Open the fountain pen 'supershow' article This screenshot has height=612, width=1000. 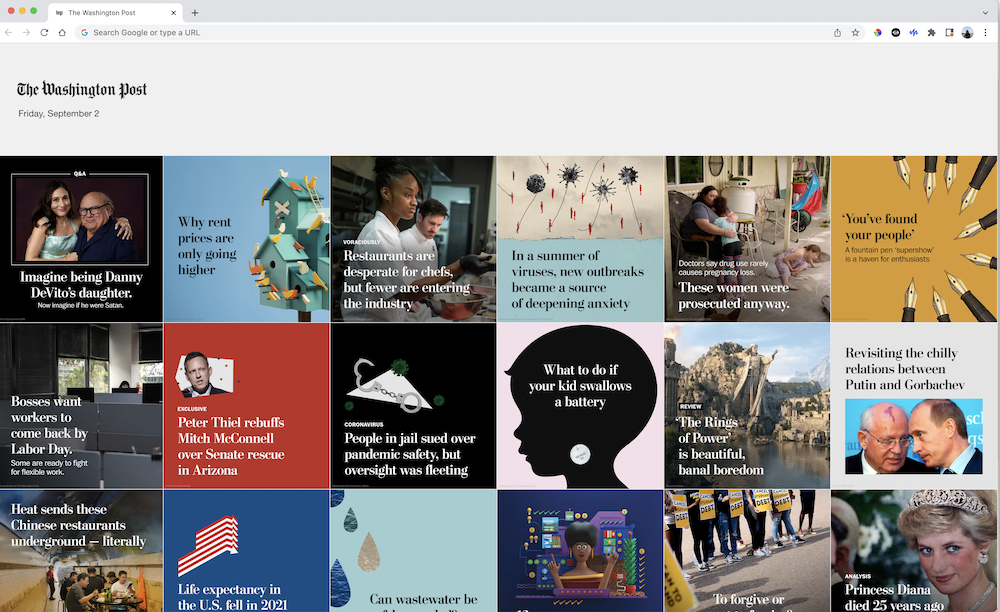pyautogui.click(x=914, y=239)
